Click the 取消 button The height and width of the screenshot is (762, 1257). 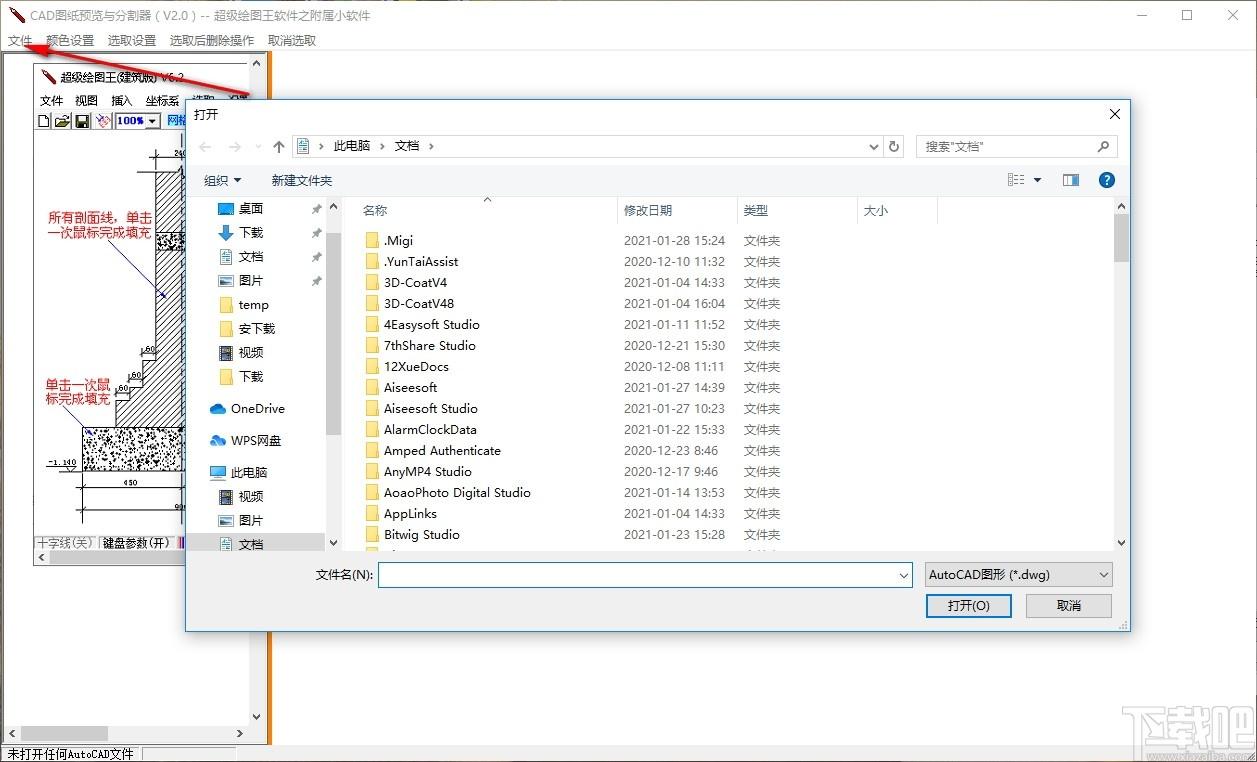coord(1068,605)
